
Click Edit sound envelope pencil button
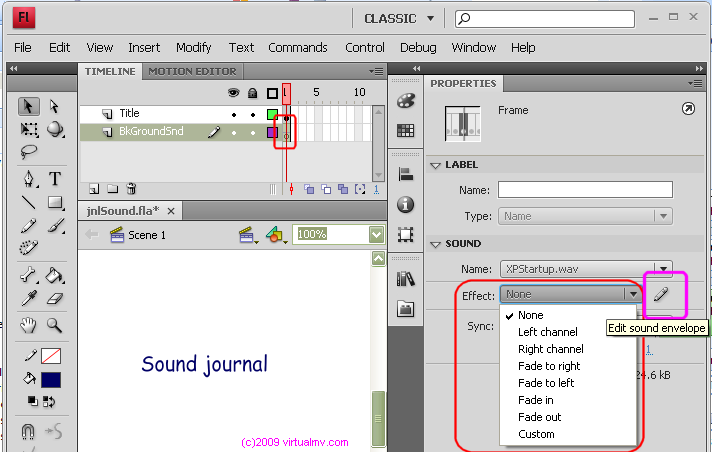pos(661,294)
